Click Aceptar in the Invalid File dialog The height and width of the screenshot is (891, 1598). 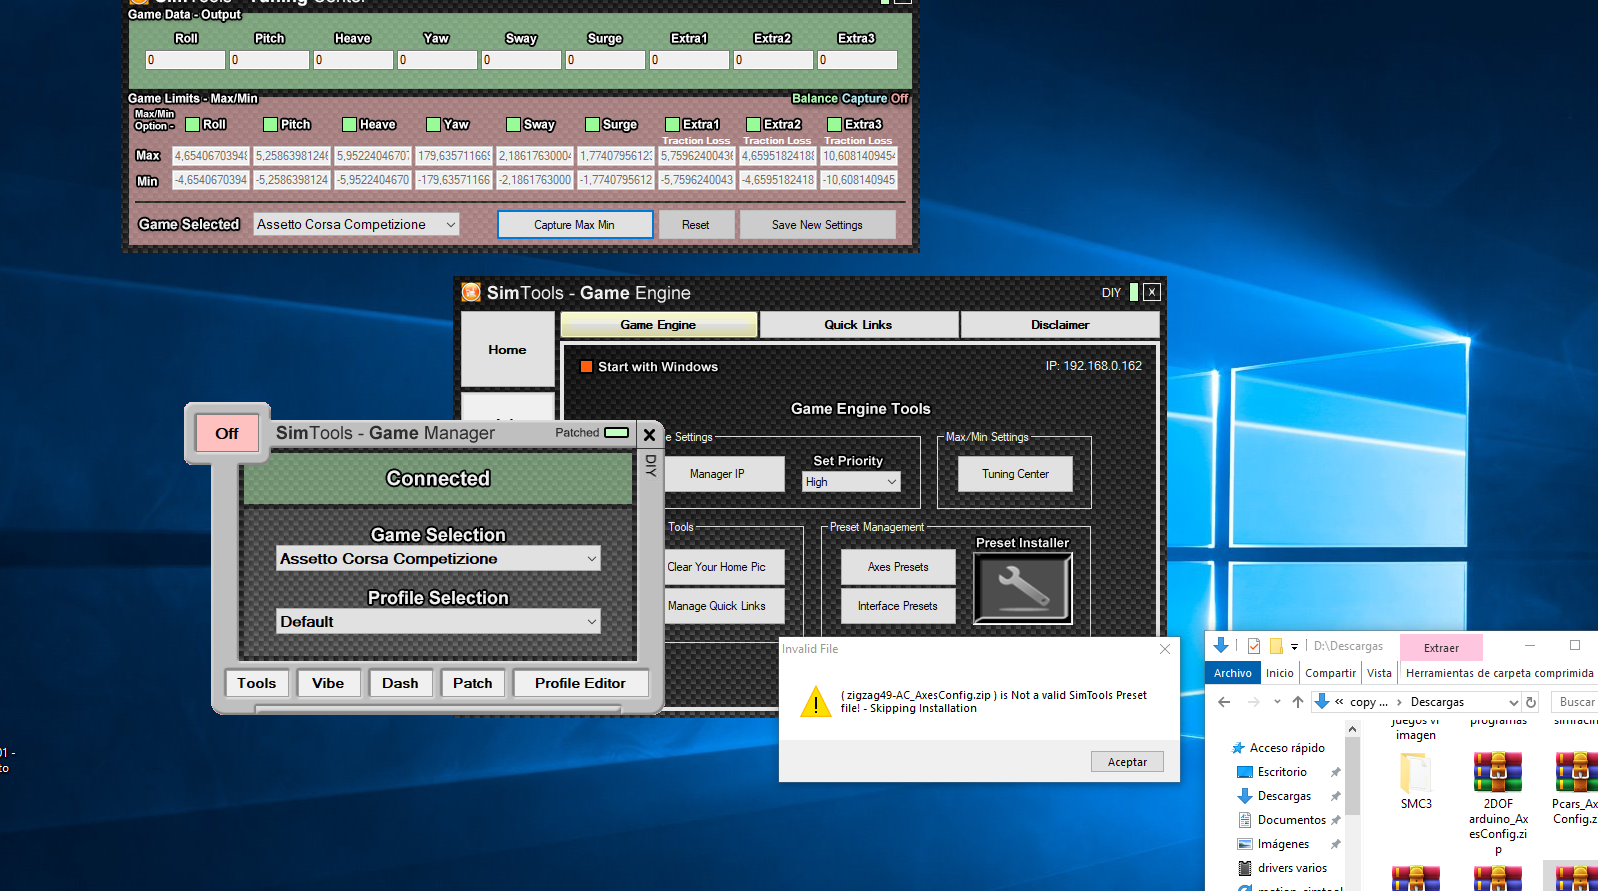pyautogui.click(x=1127, y=762)
